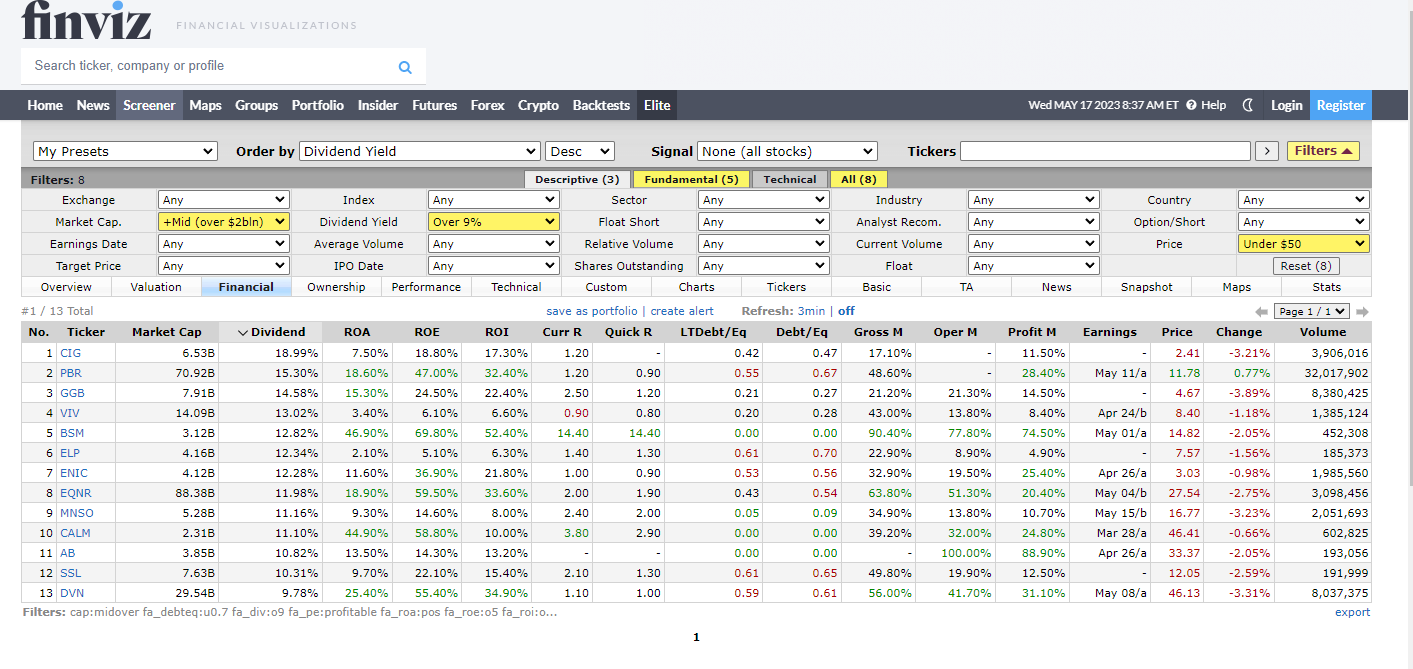
Task: Click the Tickers input field
Action: click(1105, 151)
